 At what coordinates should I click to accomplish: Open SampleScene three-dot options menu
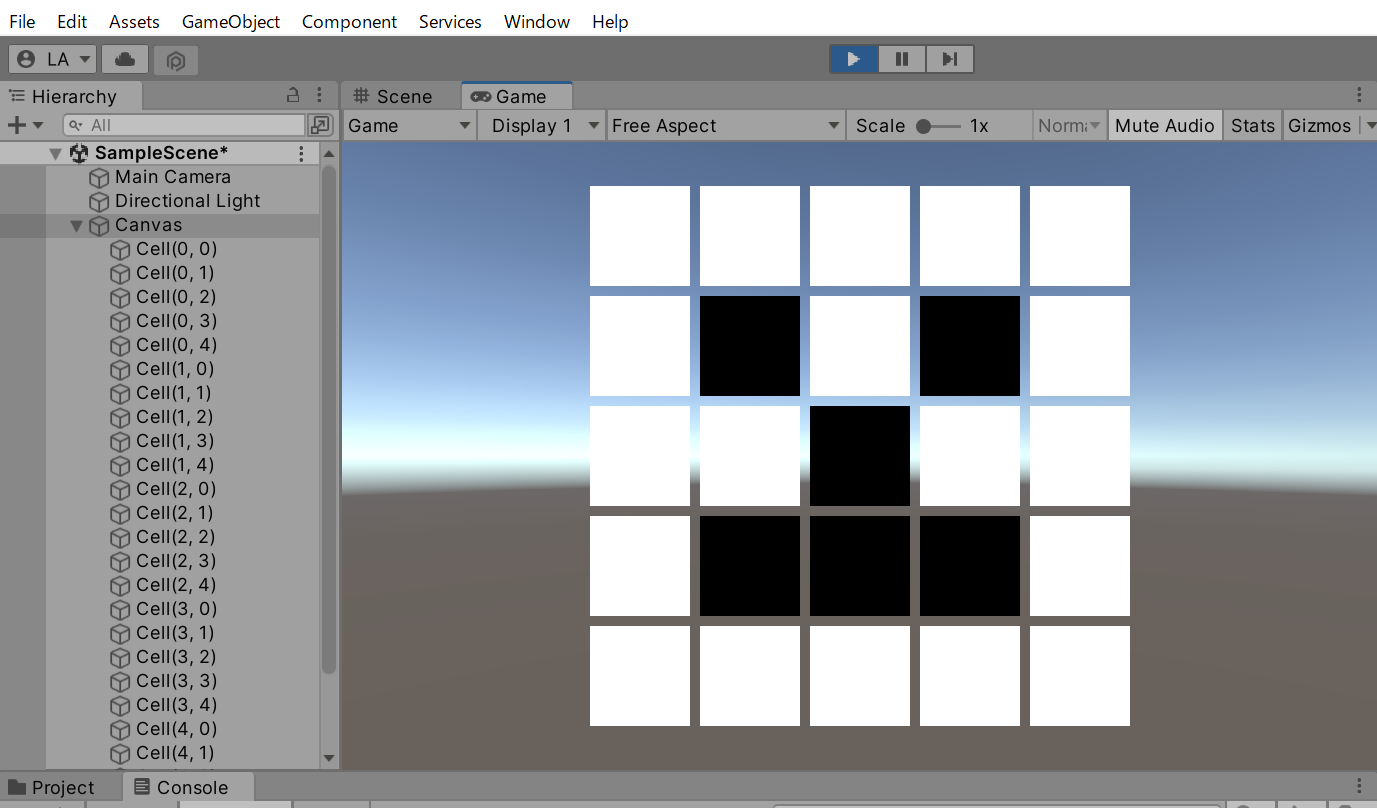pos(301,153)
